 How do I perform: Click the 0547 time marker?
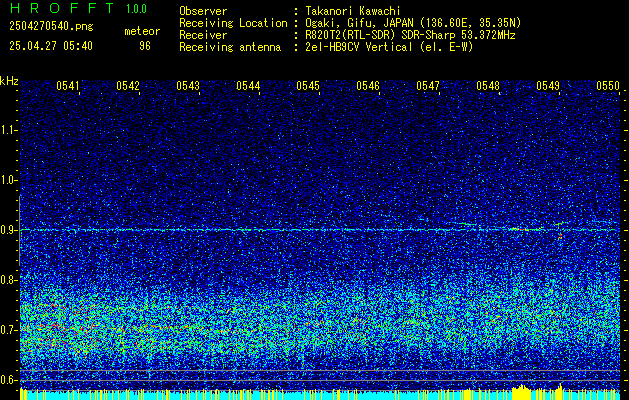428,85
